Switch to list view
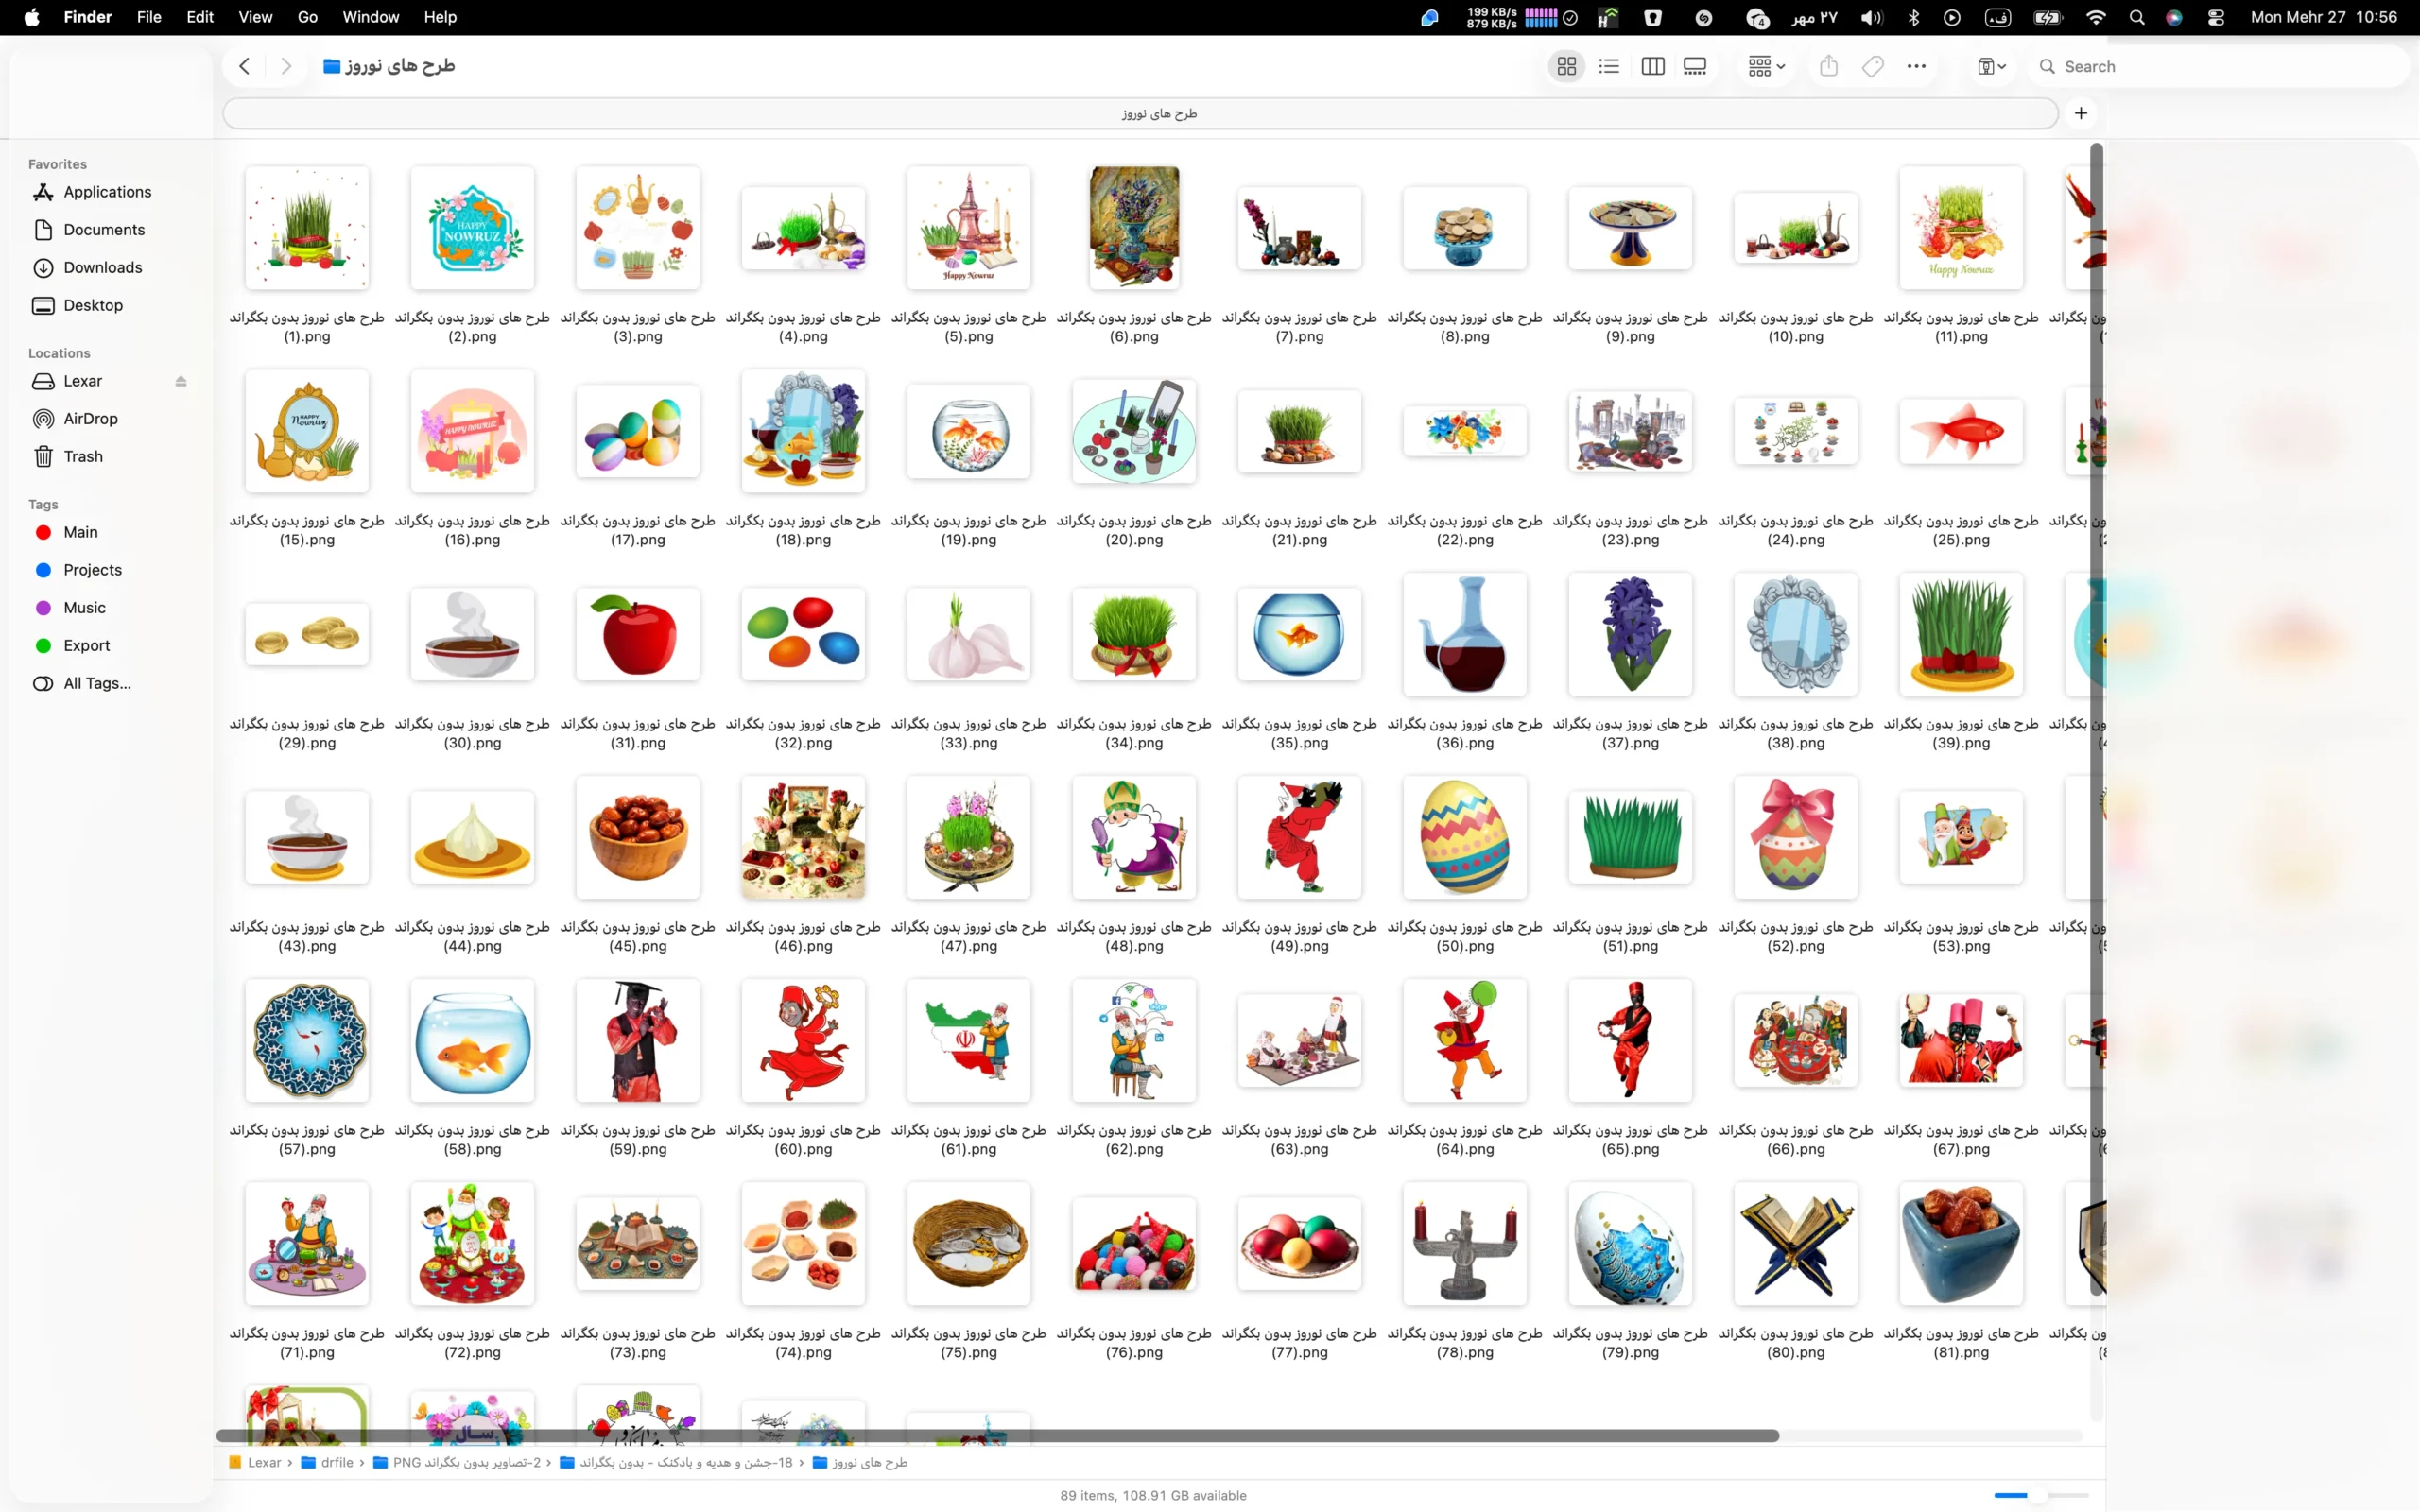This screenshot has height=1512, width=2420. click(1609, 66)
